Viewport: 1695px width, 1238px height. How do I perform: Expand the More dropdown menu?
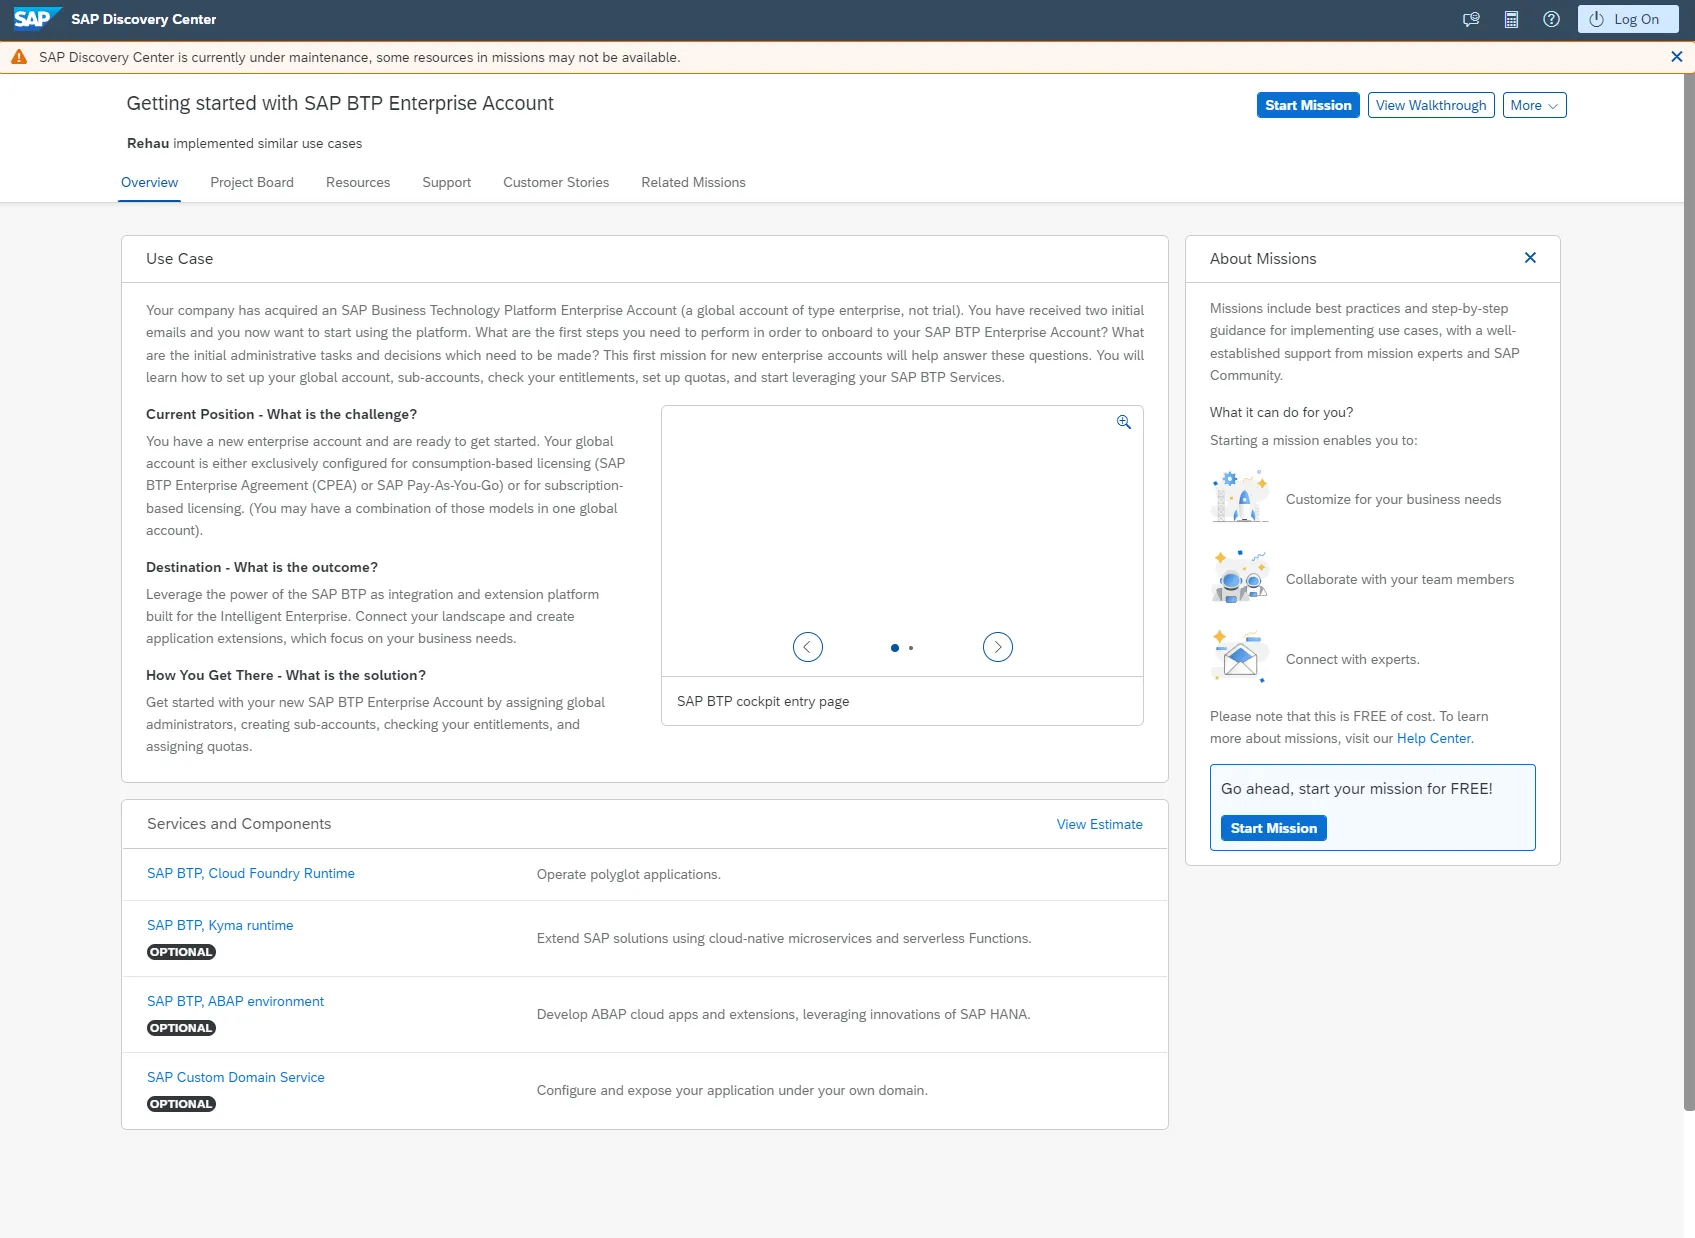point(1533,105)
